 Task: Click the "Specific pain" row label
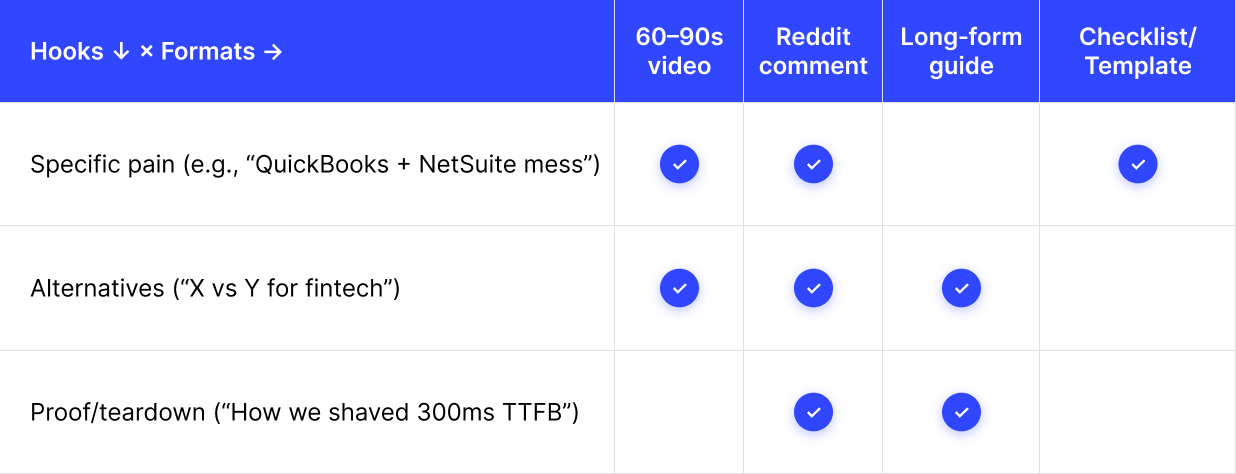click(315, 164)
